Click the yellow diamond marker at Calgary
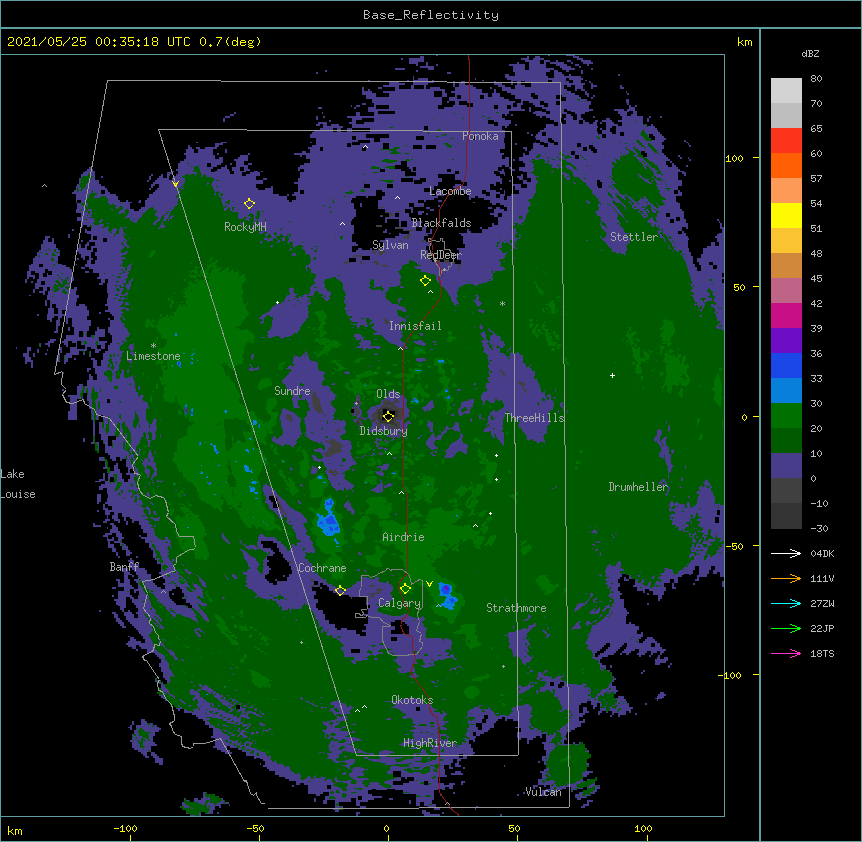The image size is (862, 842). point(405,589)
